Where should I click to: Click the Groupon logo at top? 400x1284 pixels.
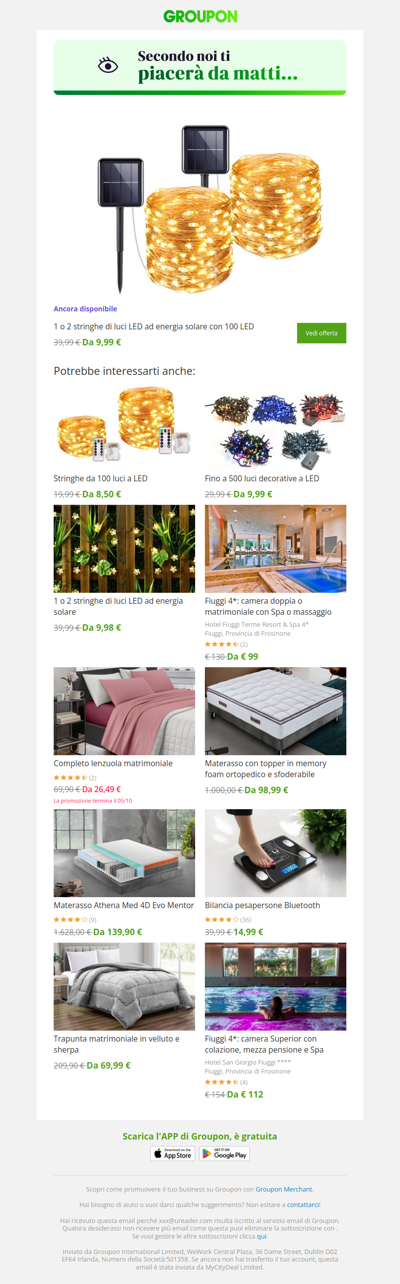tap(200, 16)
